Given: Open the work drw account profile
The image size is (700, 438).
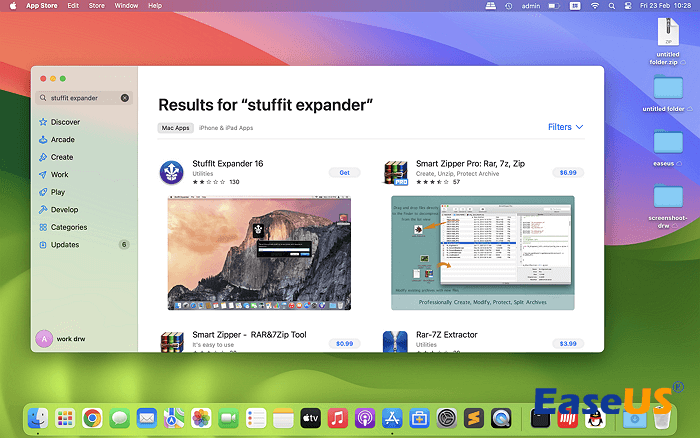Looking at the screenshot, I should click(70, 339).
